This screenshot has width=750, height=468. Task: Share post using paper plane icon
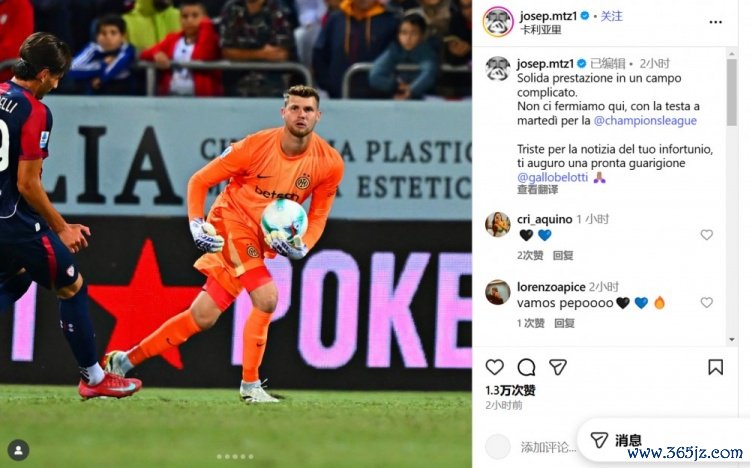[558, 367]
